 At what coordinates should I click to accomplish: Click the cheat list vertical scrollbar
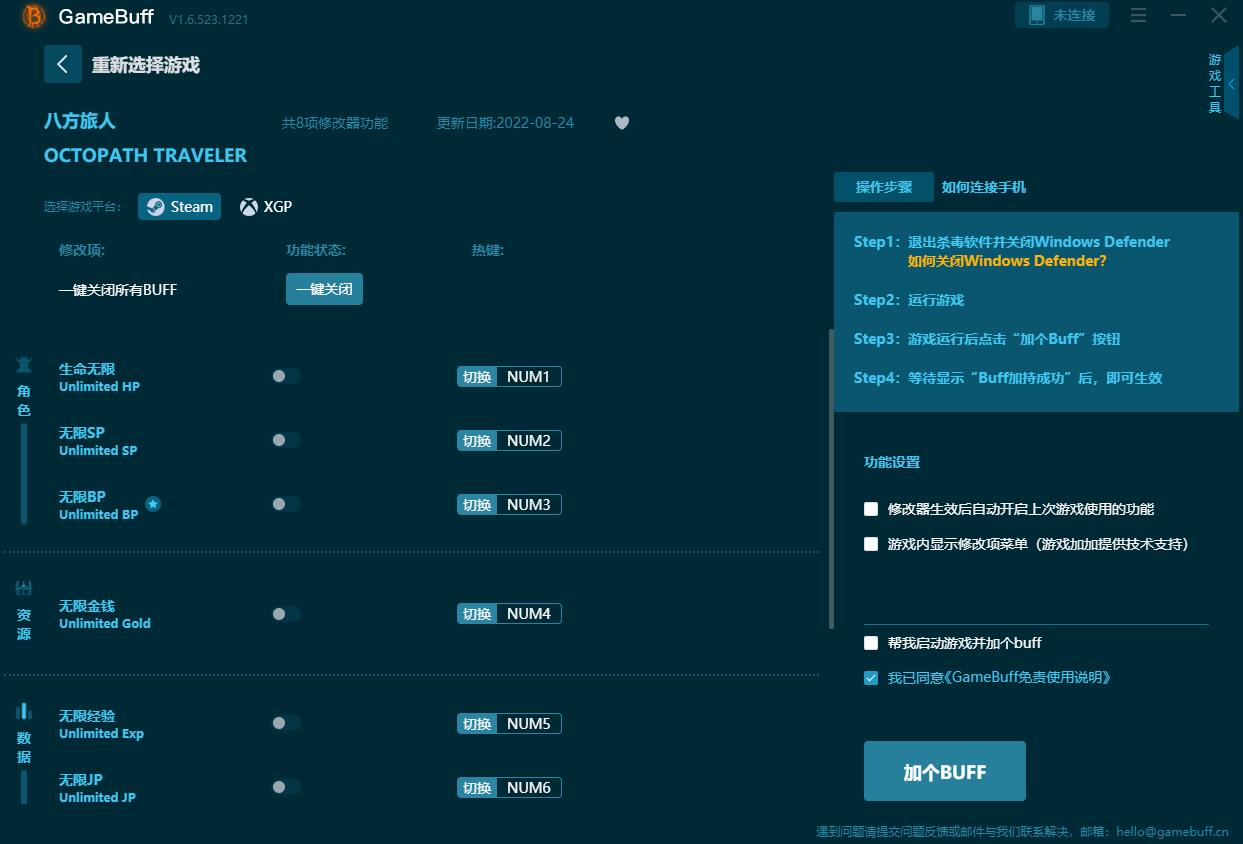click(830, 480)
